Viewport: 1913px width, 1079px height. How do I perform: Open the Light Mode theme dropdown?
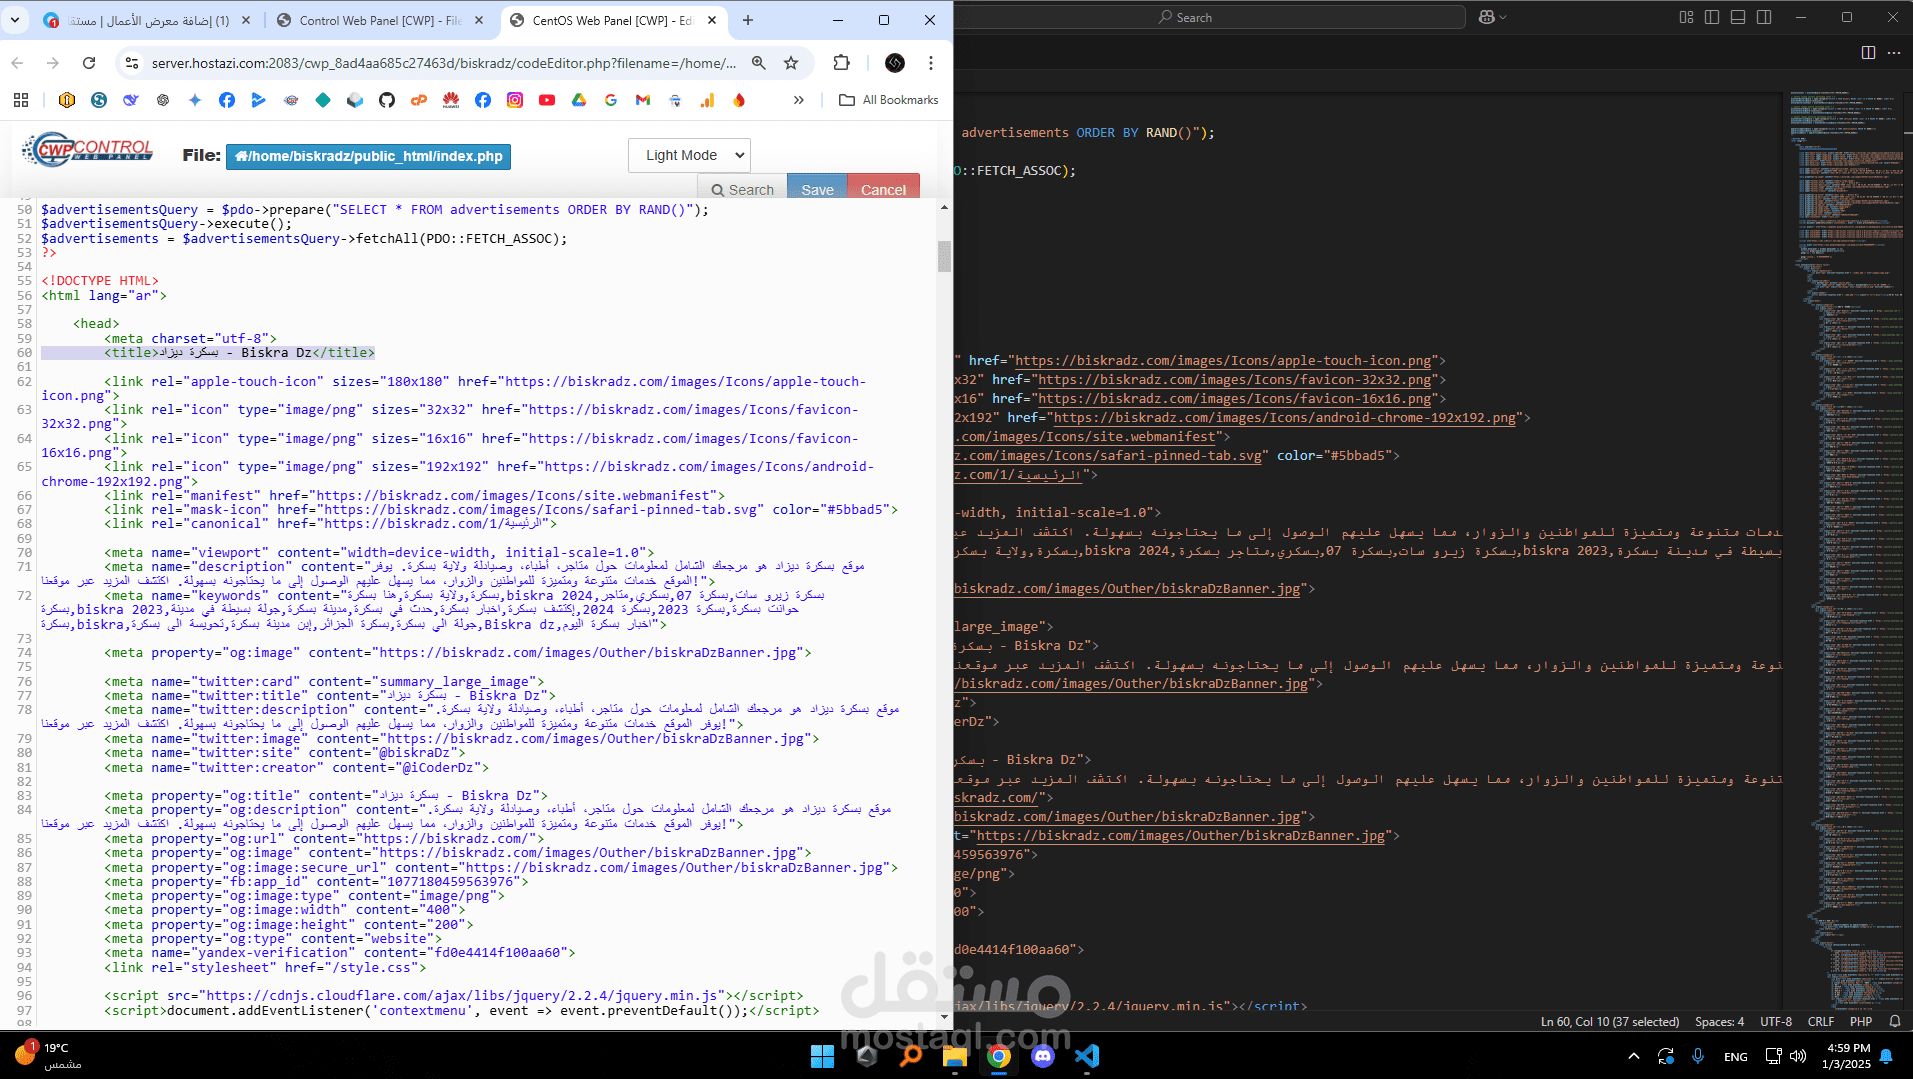tap(689, 155)
